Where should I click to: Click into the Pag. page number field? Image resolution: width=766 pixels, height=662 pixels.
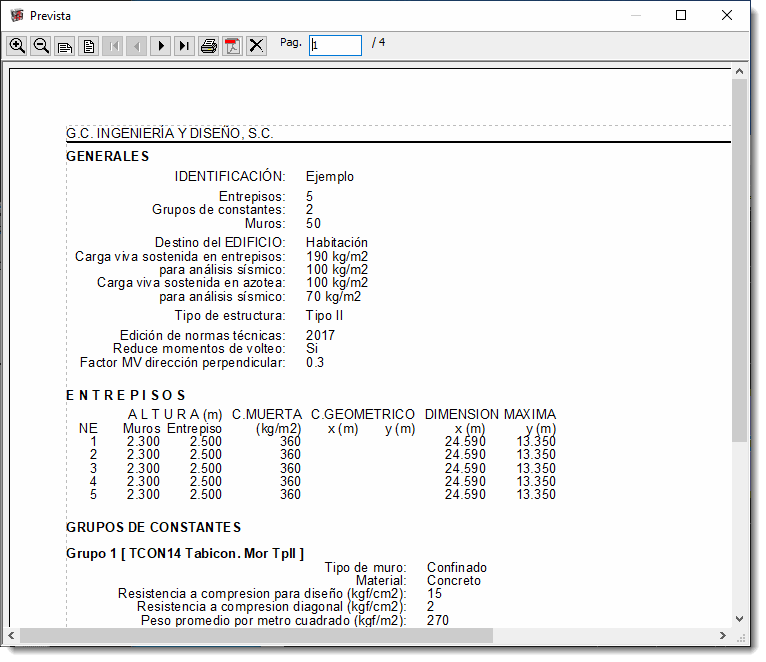(x=335, y=45)
